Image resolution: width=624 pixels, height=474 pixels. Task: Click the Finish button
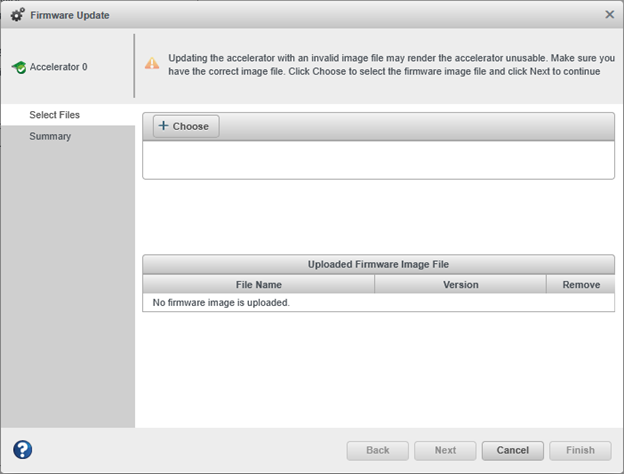point(580,450)
